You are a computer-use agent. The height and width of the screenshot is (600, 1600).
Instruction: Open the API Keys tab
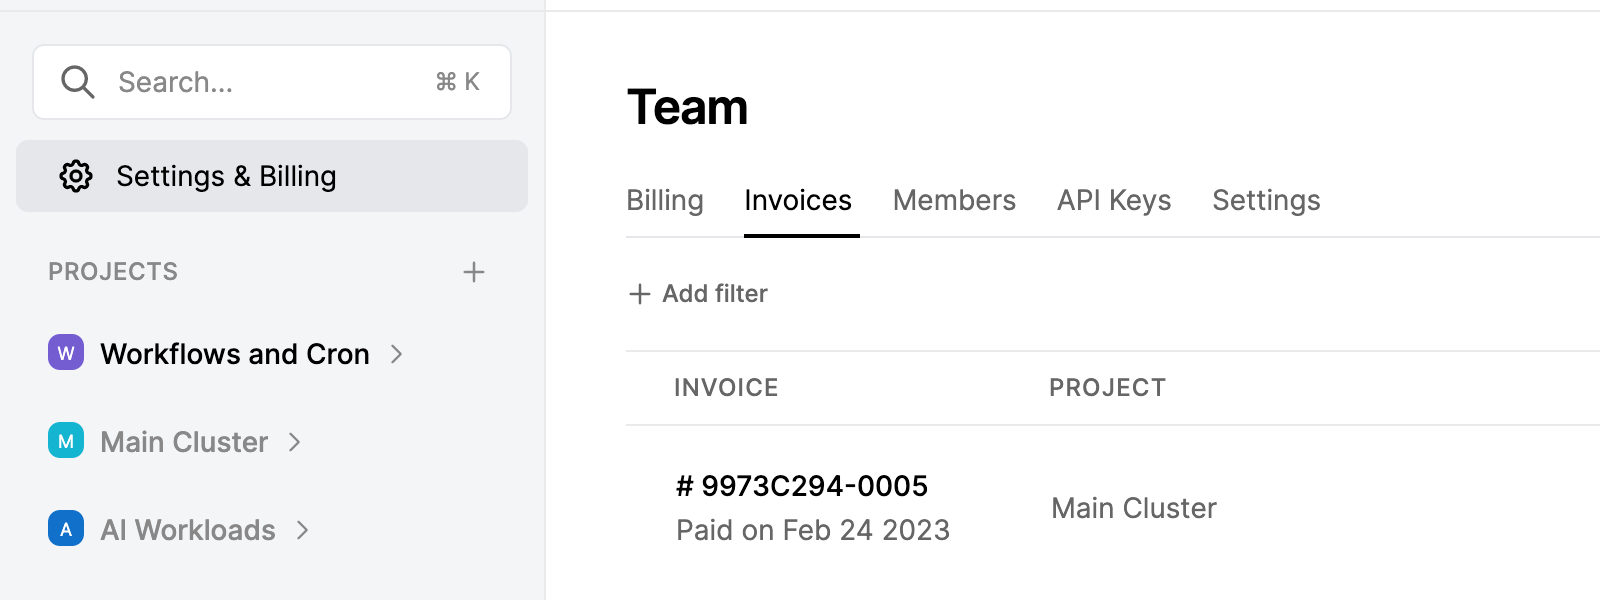1114,201
